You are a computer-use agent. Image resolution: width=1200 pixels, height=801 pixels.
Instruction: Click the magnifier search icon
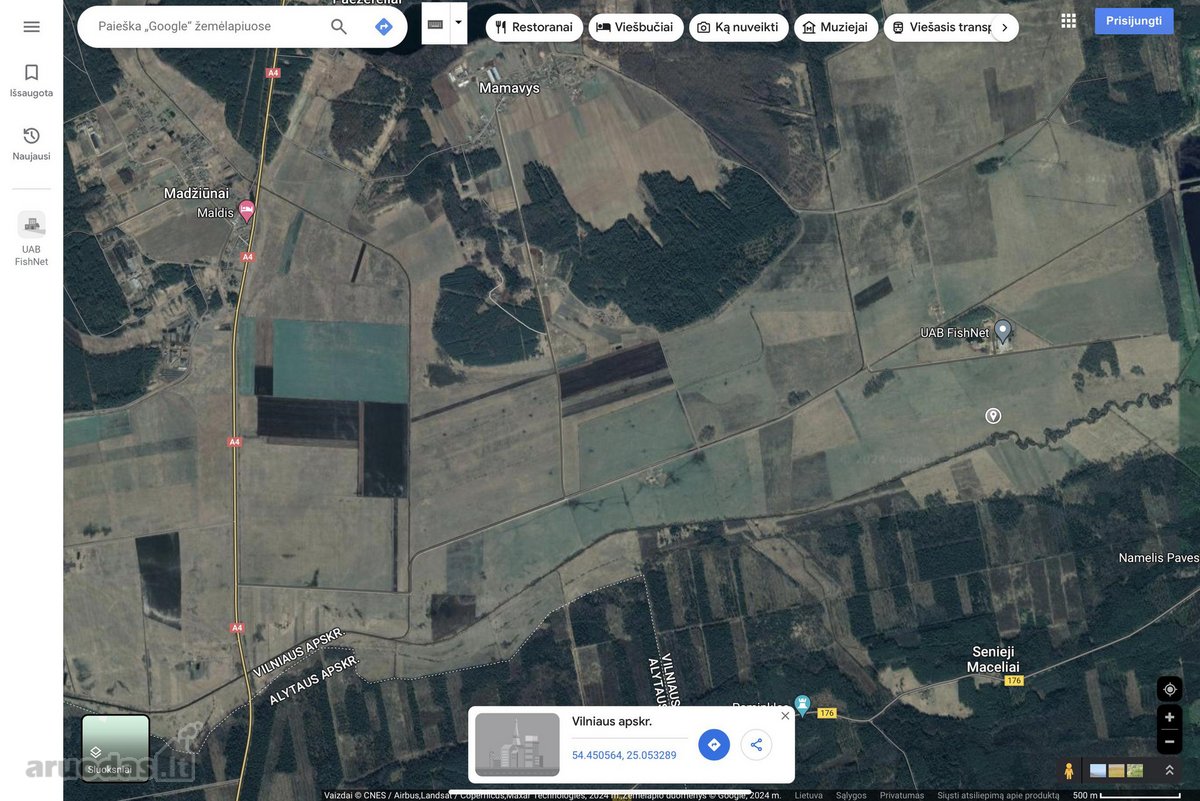click(339, 27)
